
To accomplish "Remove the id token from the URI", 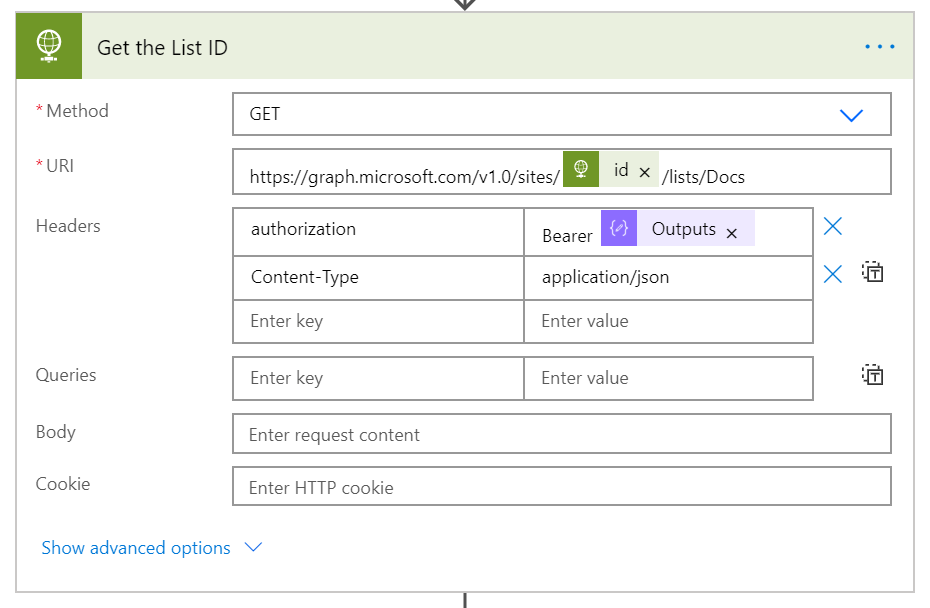I will (645, 173).
